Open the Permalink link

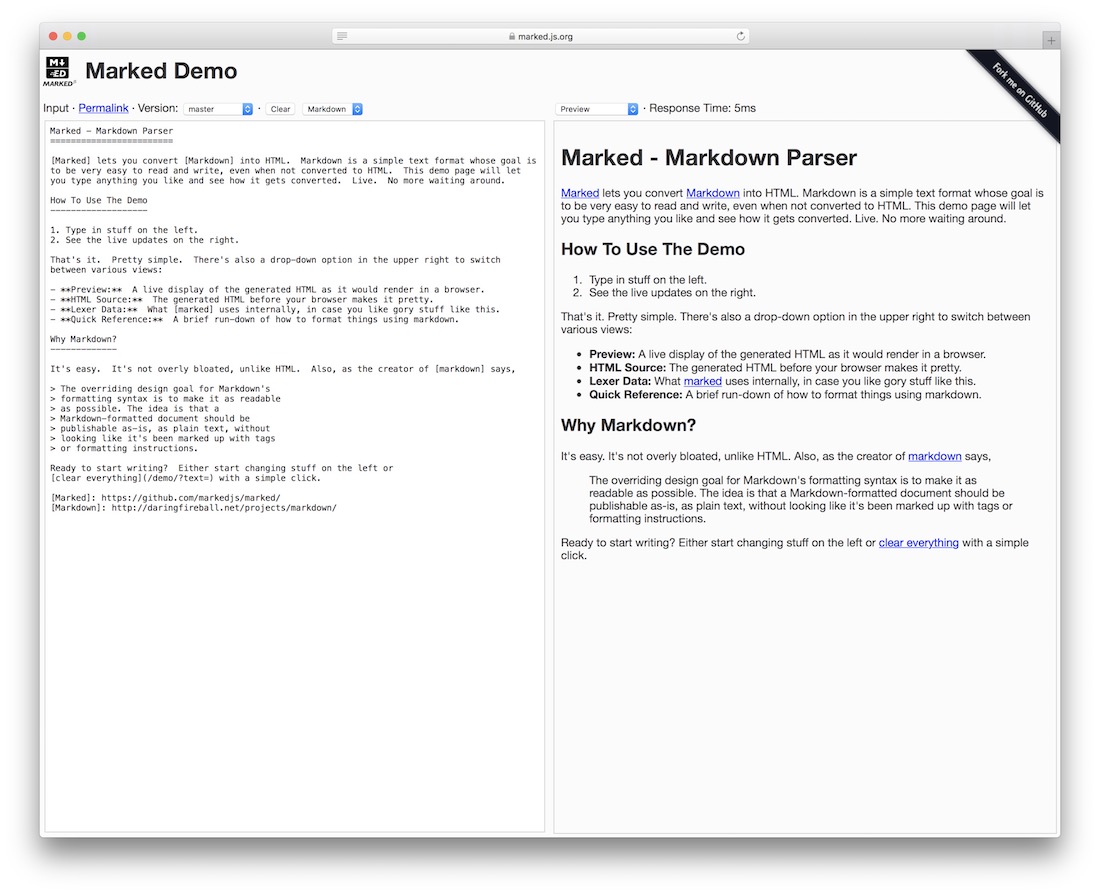tap(103, 108)
